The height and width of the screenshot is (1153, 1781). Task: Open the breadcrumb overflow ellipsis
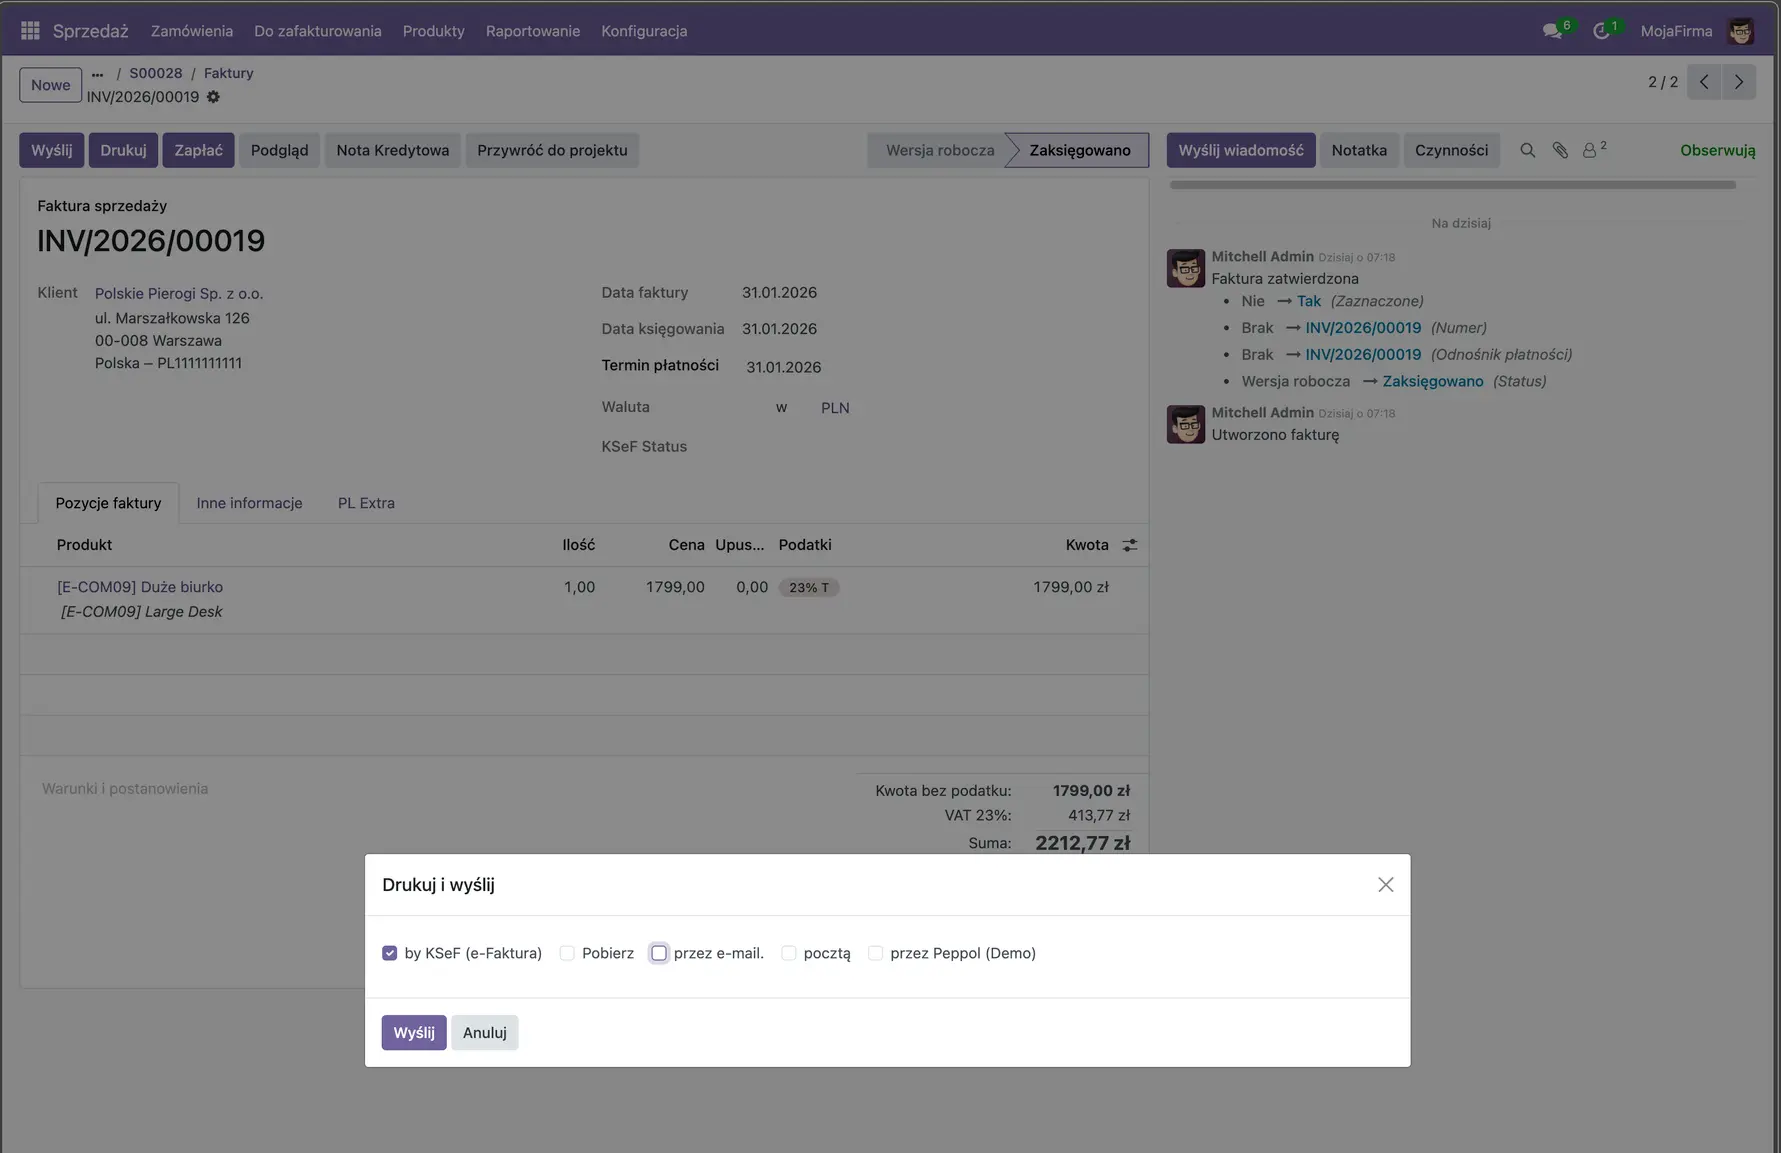pyautogui.click(x=96, y=73)
